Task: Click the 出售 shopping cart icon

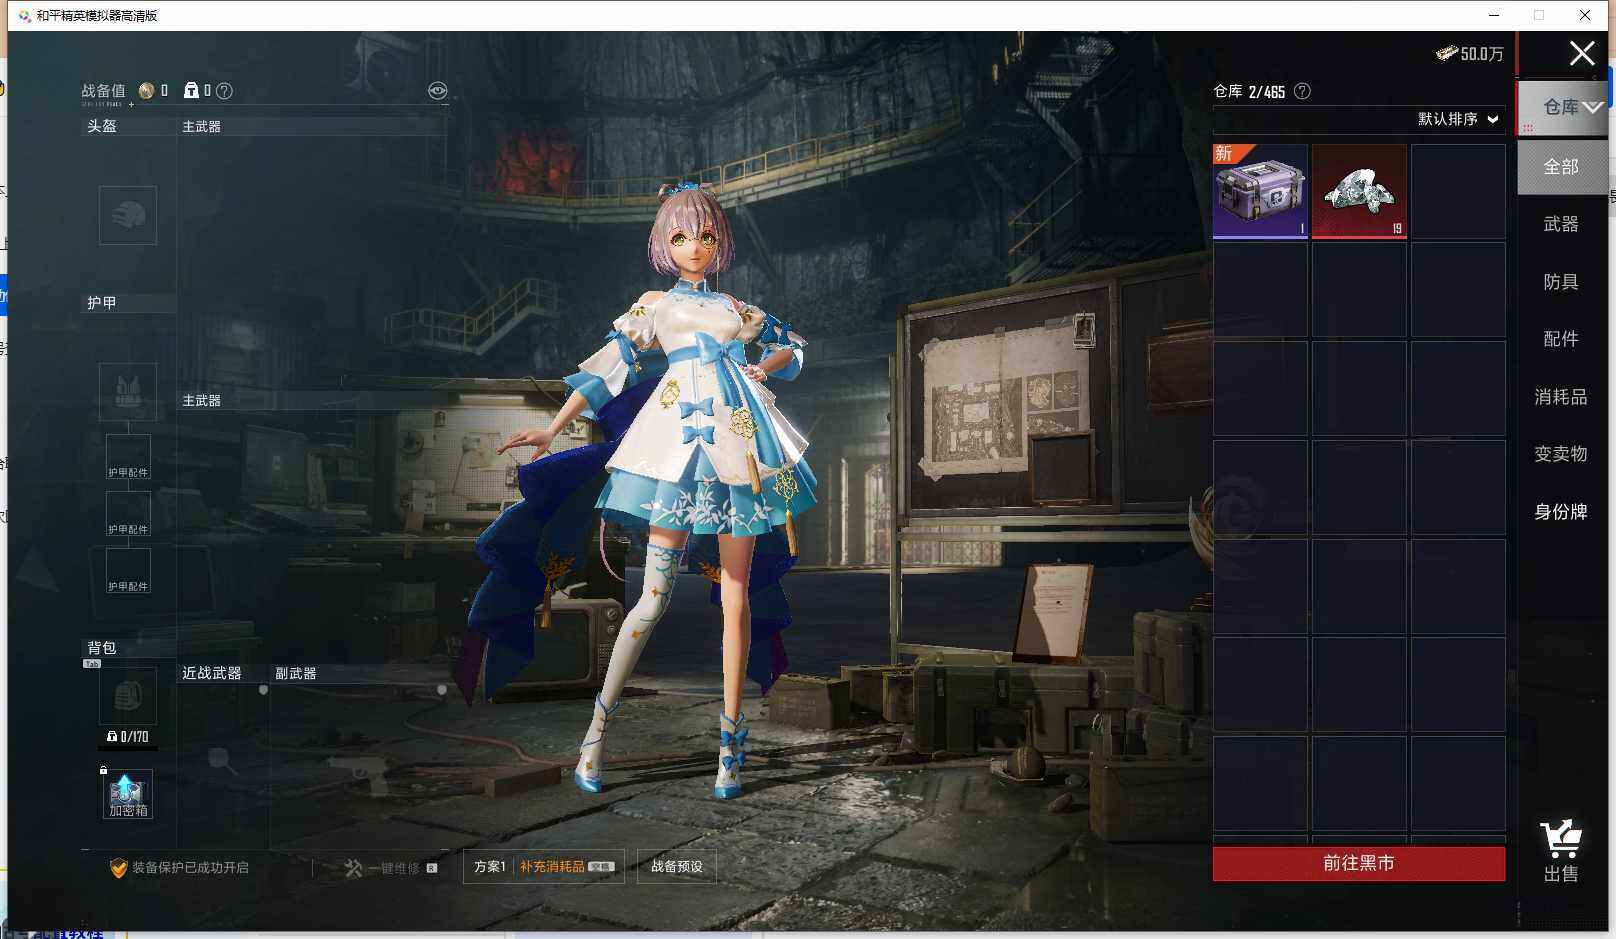Action: coord(1561,852)
